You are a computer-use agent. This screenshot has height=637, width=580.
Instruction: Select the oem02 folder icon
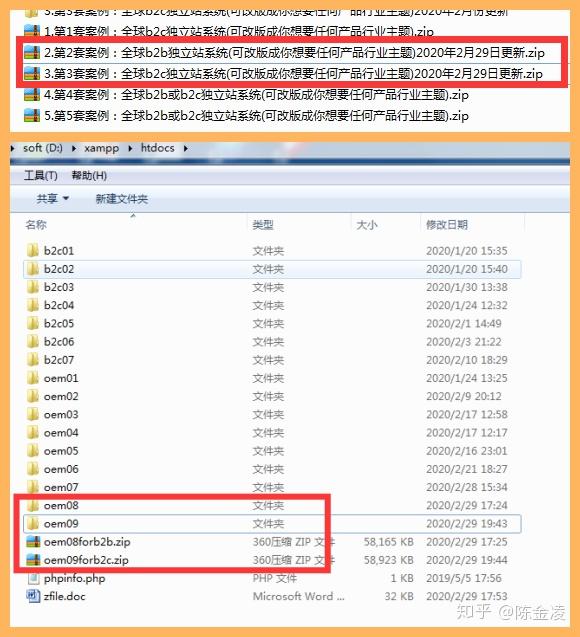[x=32, y=396]
